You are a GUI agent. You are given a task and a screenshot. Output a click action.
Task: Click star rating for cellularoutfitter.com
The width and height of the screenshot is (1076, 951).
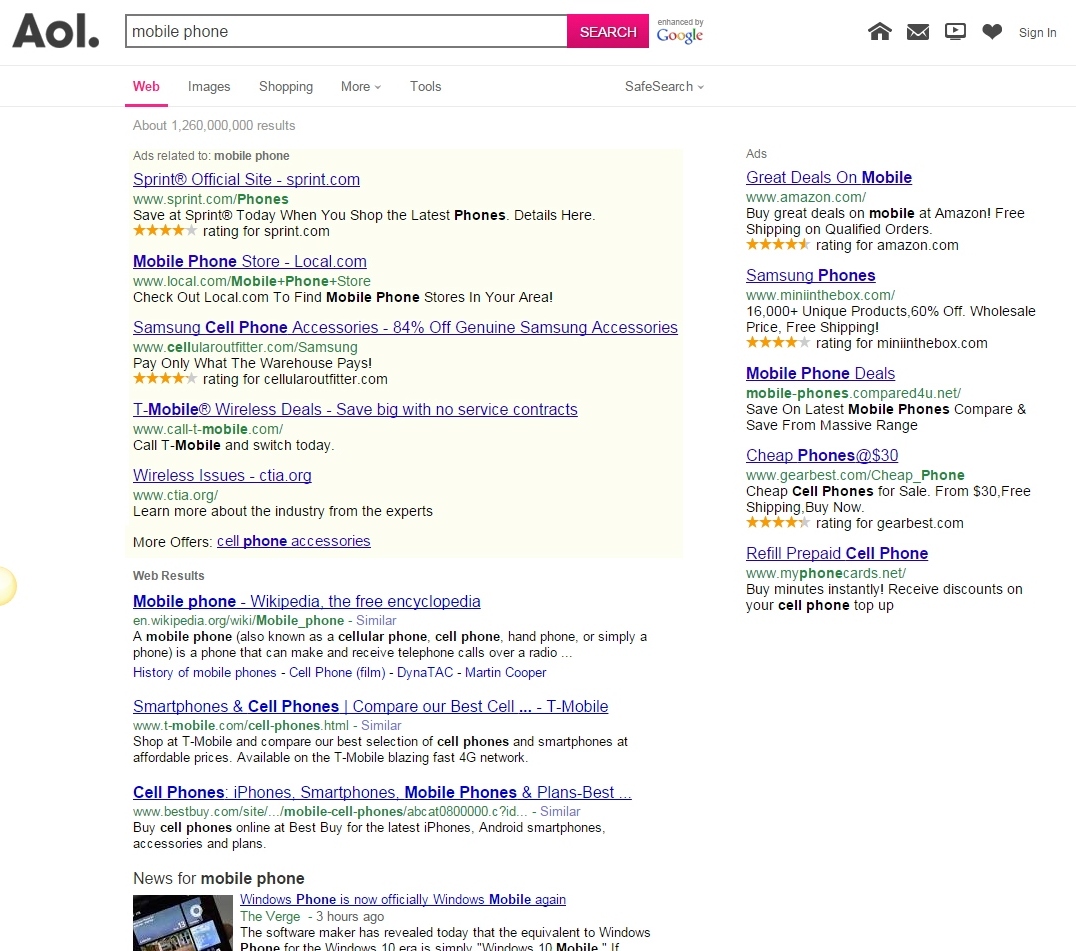165,379
